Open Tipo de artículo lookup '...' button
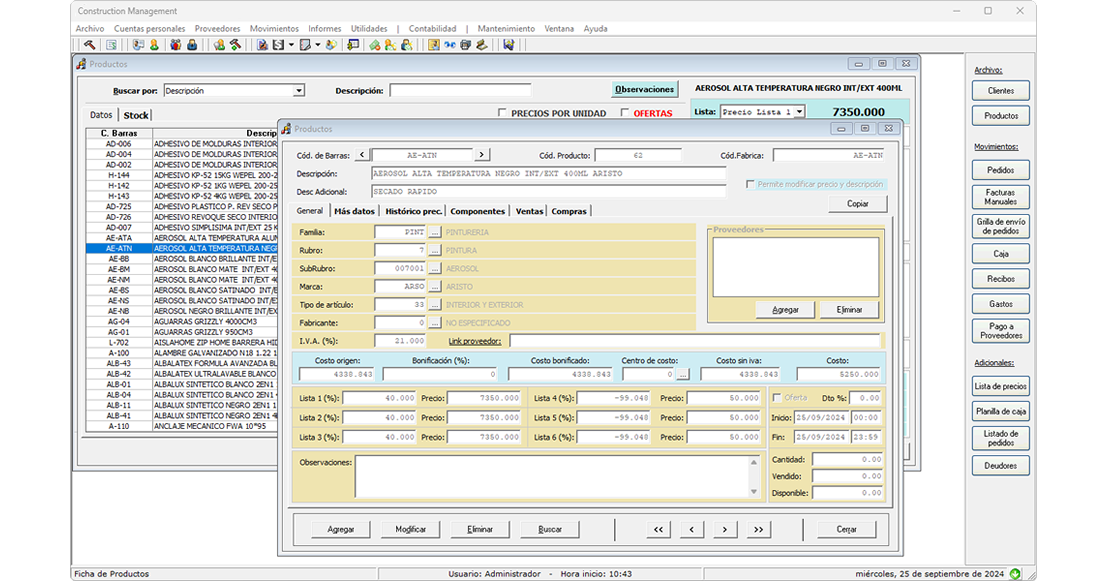Screen dimensions: 1106x581 [x=434, y=305]
